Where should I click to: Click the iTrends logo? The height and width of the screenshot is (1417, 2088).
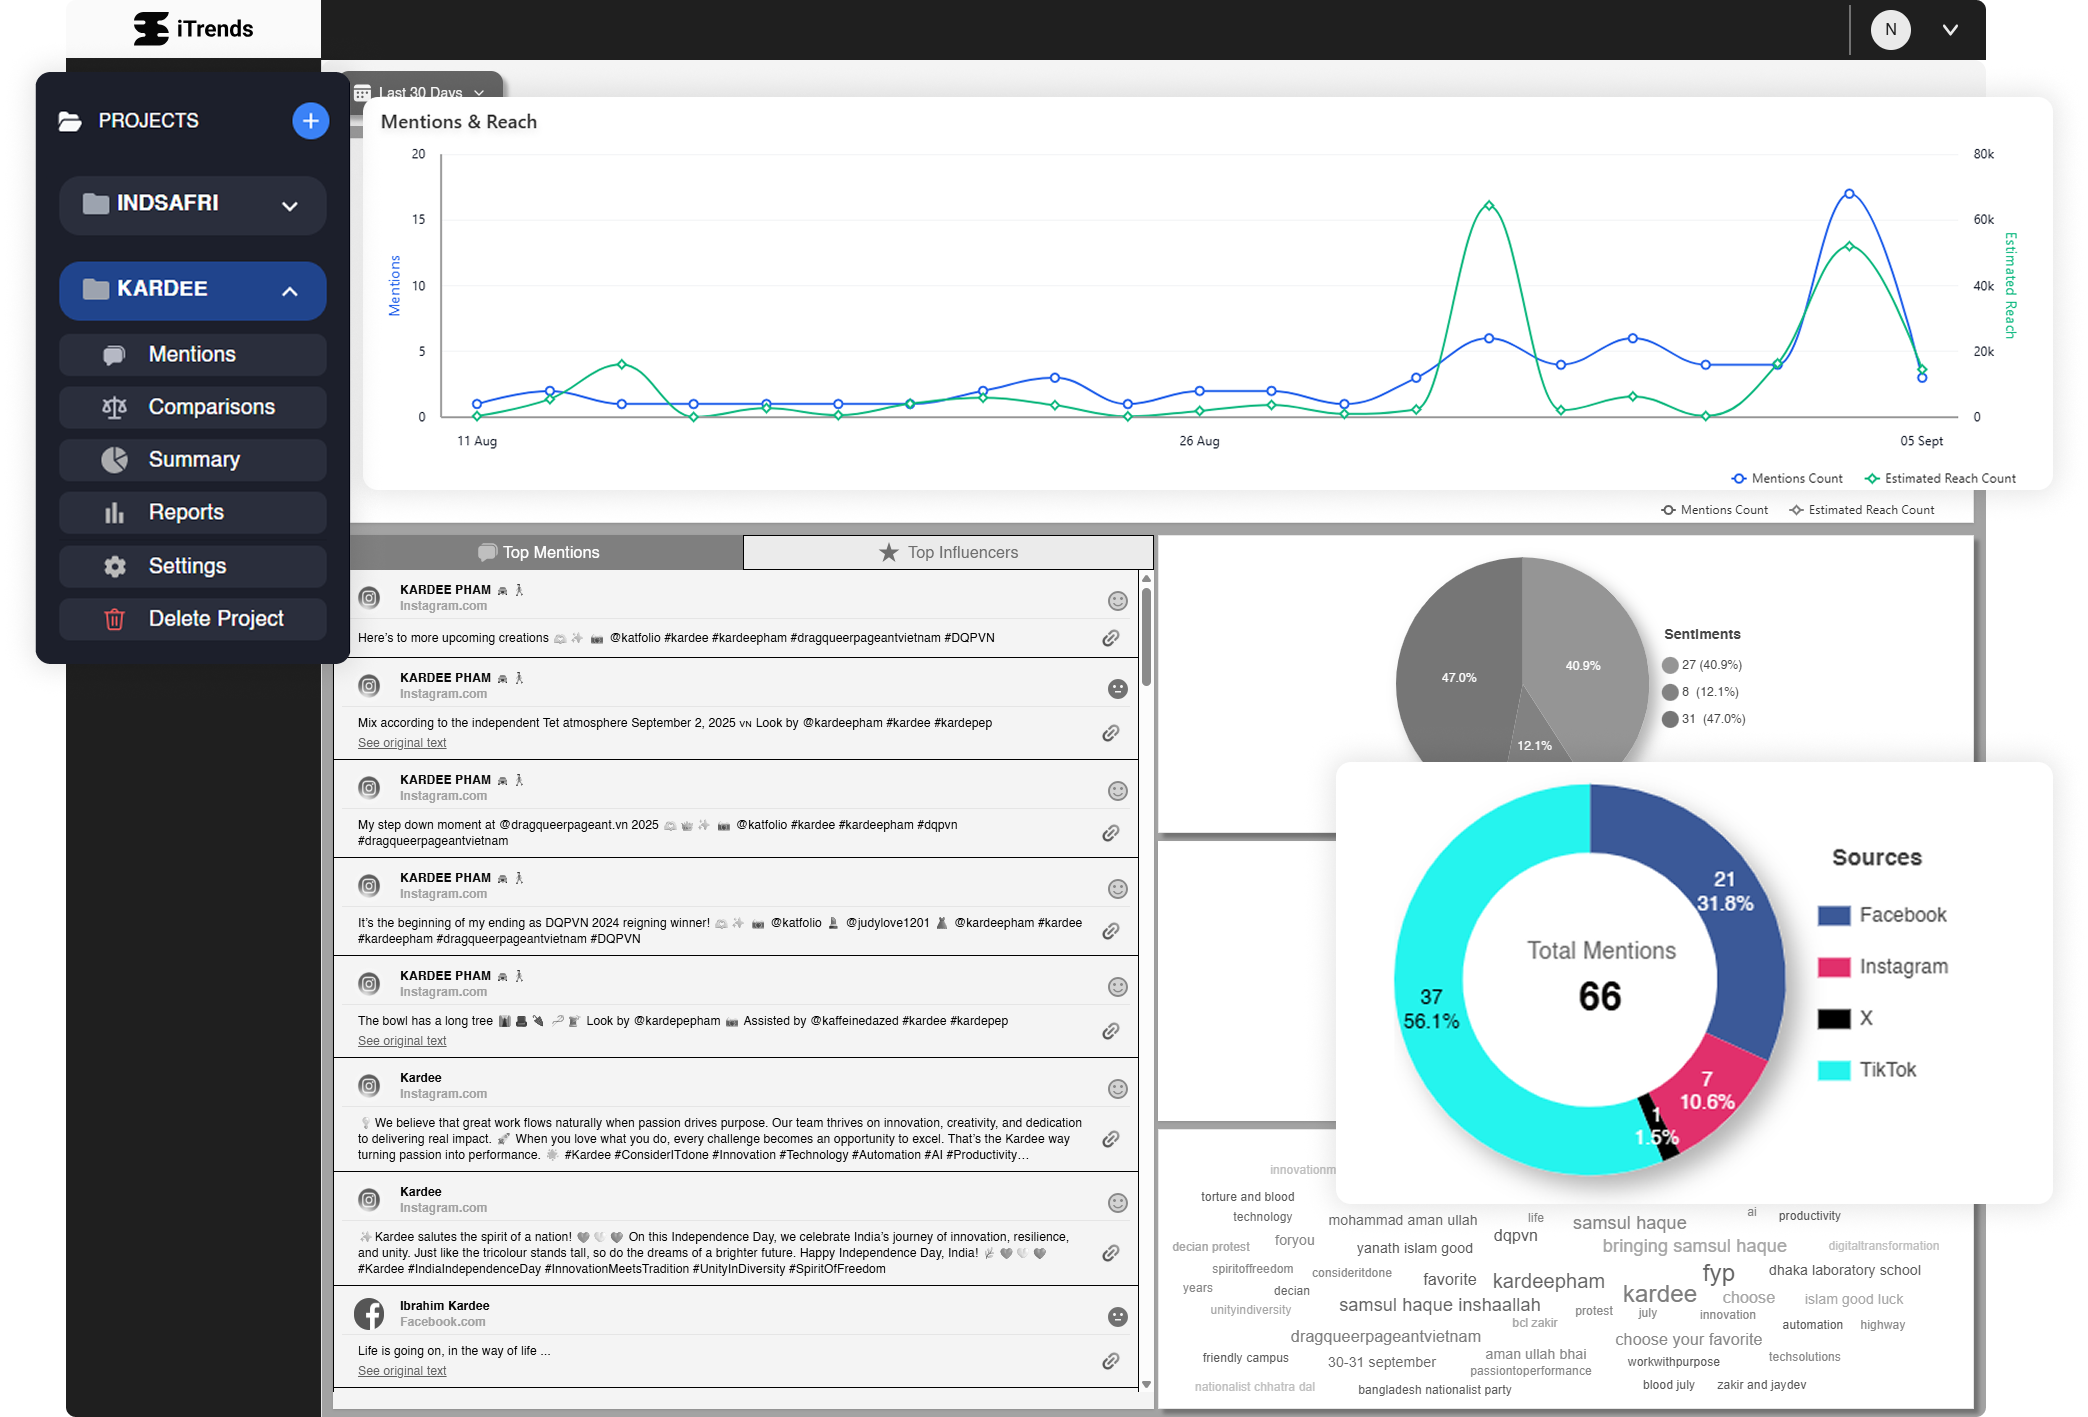(193, 29)
